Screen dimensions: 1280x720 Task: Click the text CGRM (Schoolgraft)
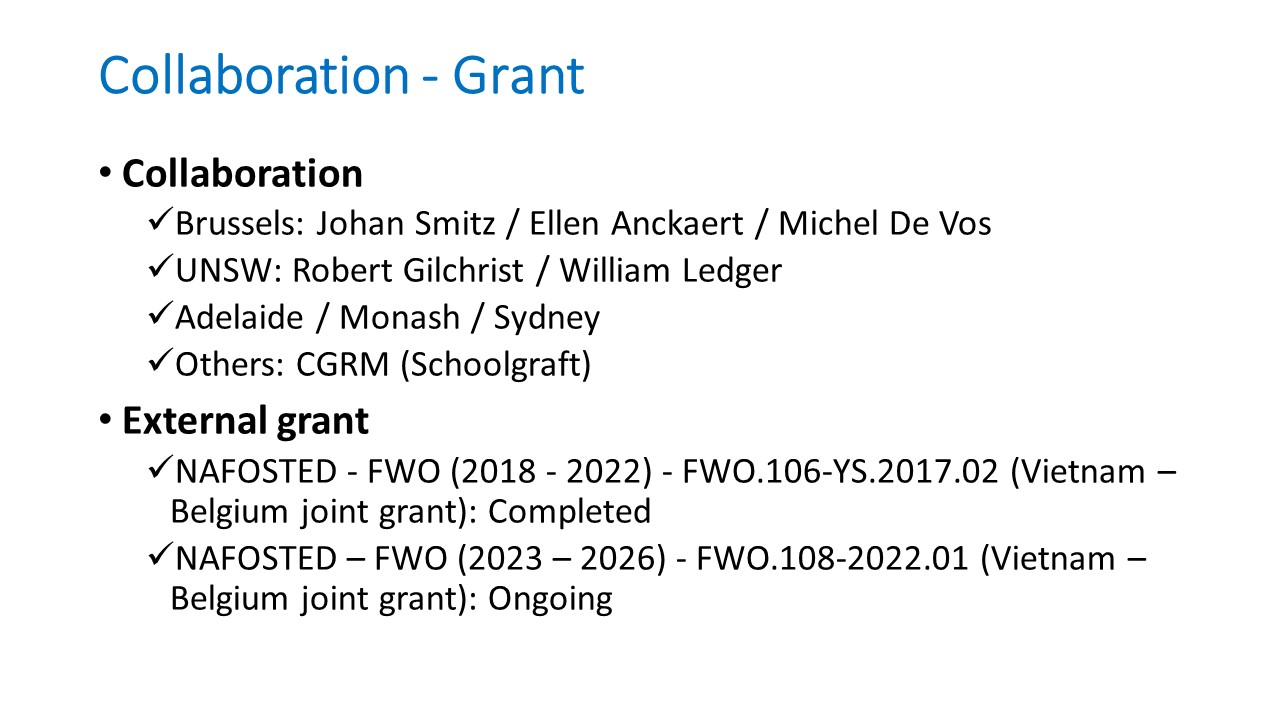444,365
